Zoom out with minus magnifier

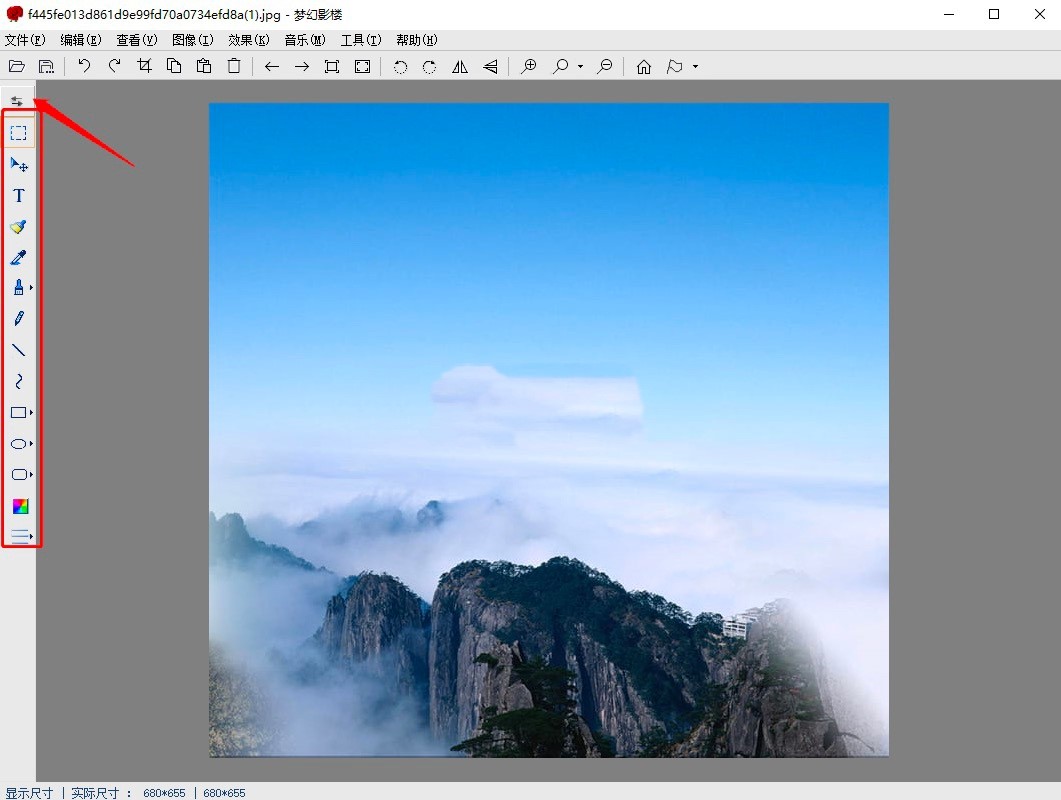coord(604,66)
